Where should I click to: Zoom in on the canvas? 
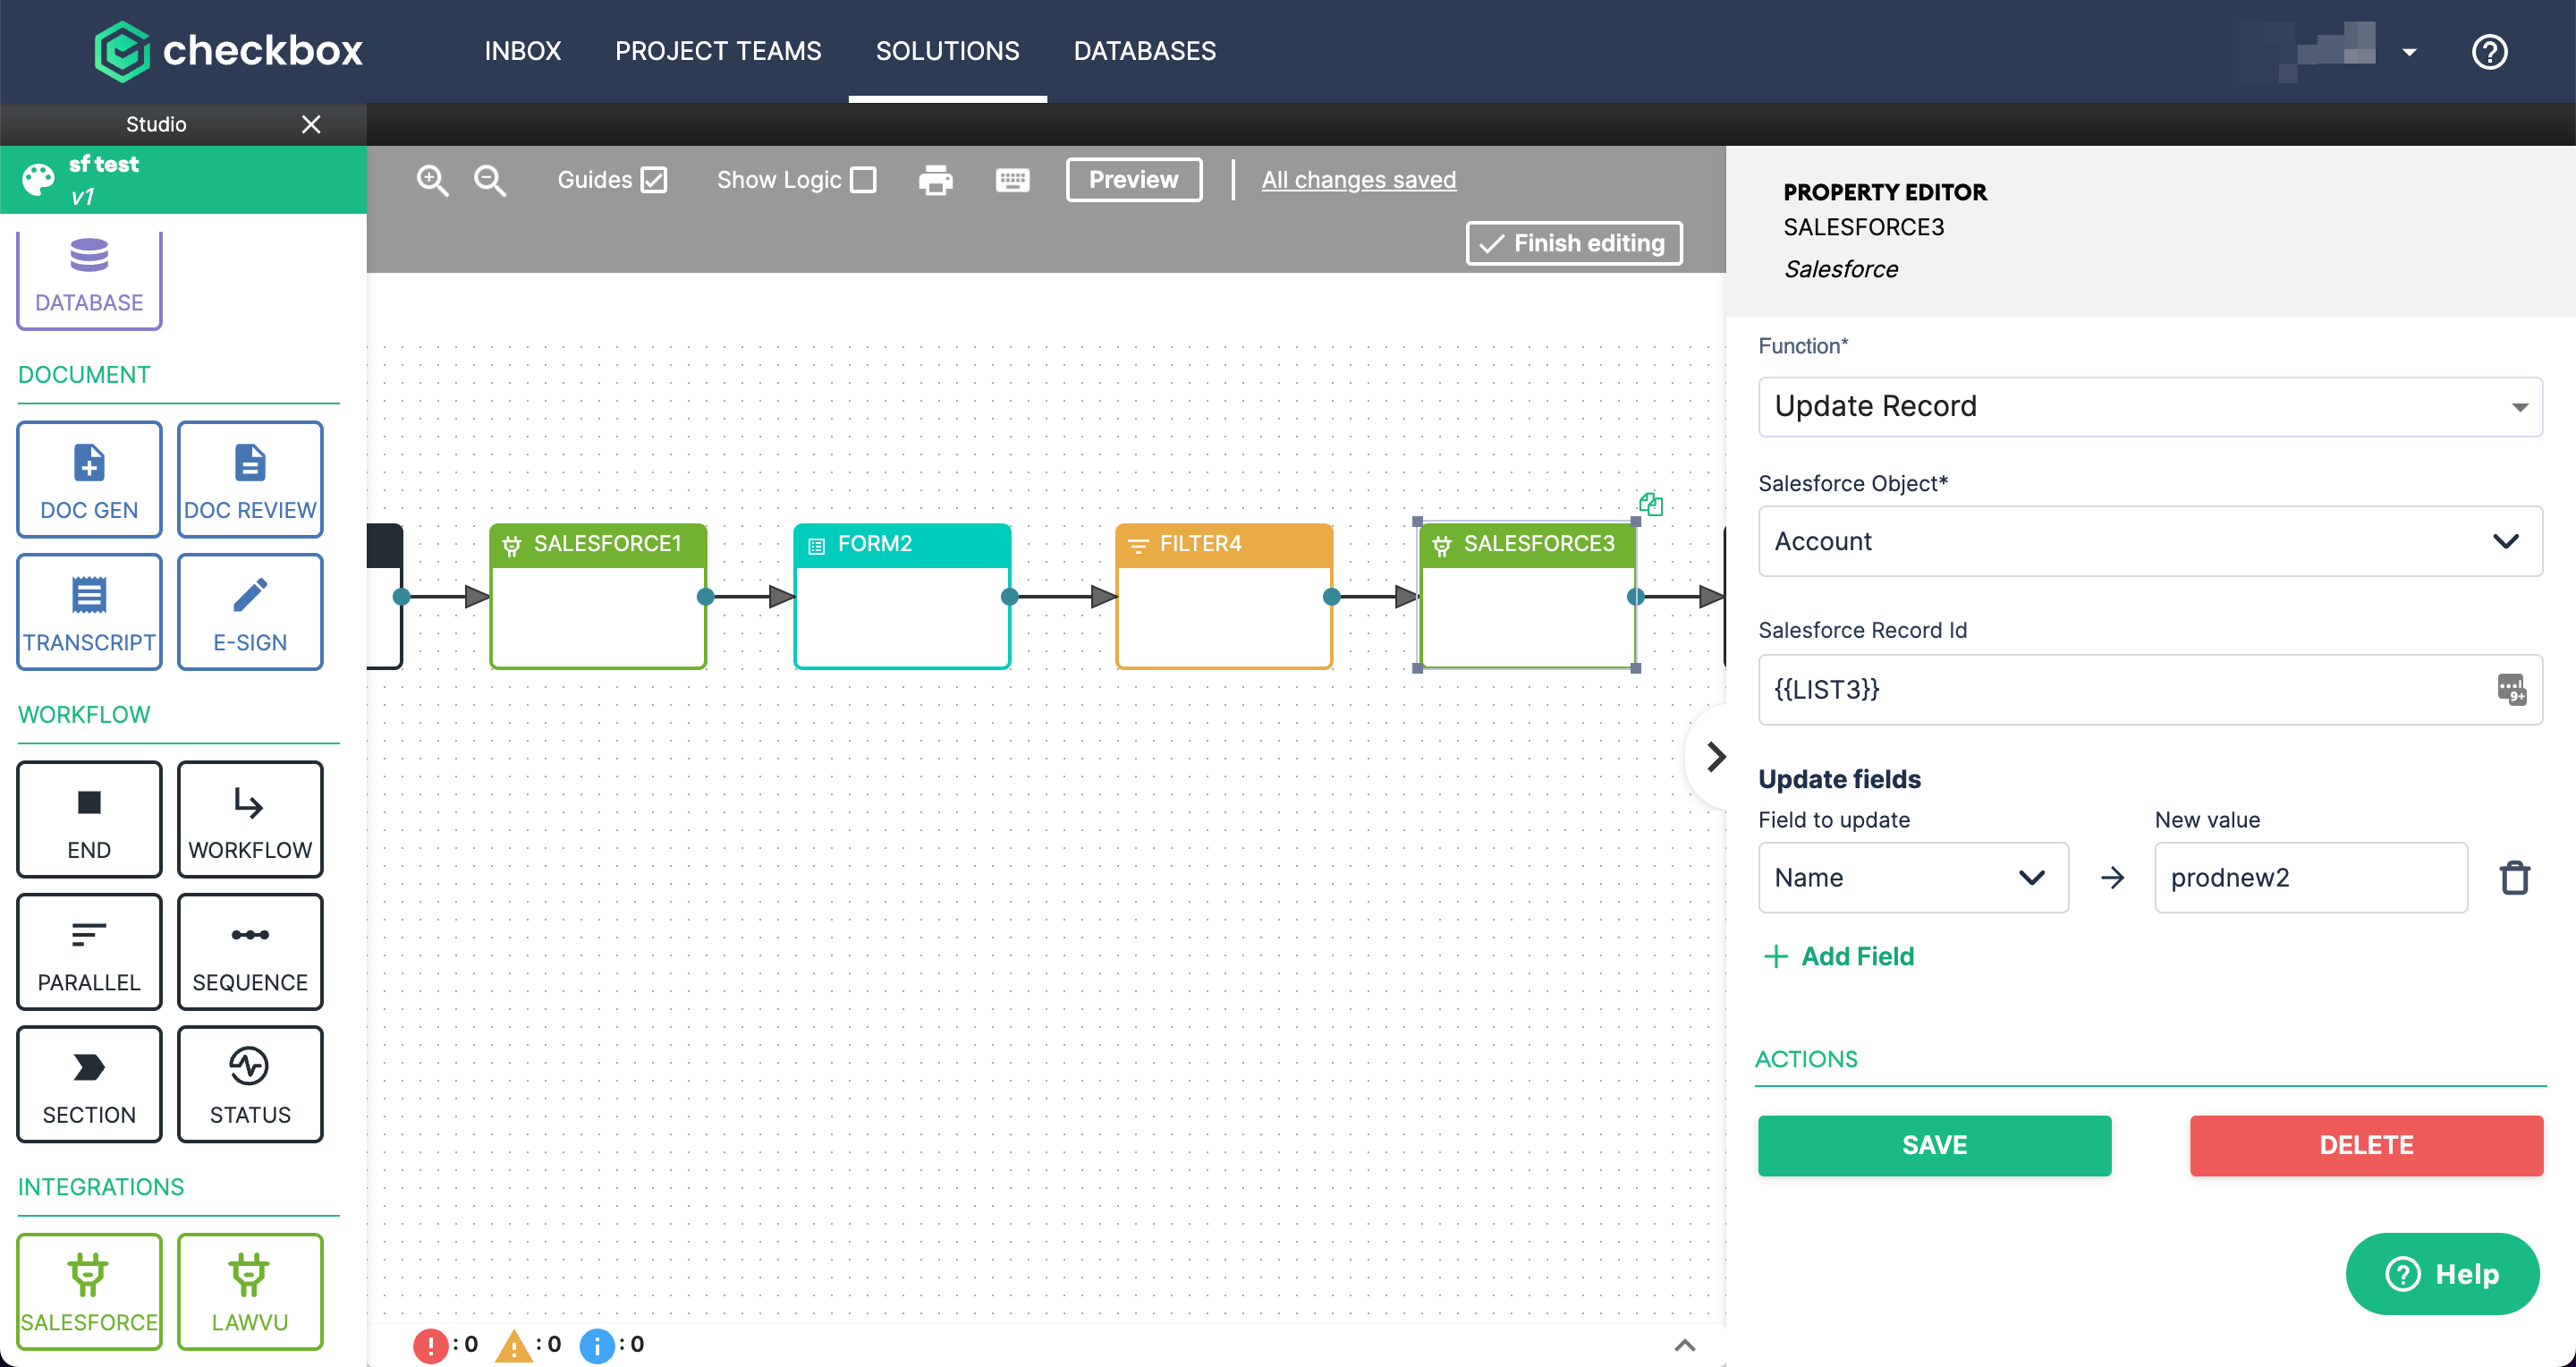432,180
